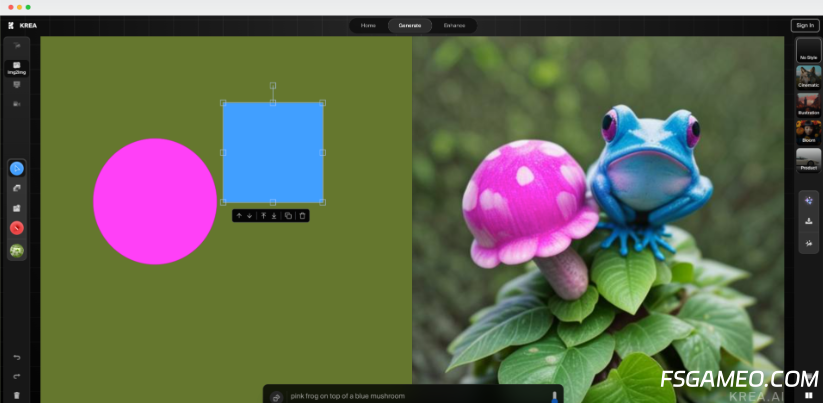Select the red tool in left toolbar
823x403 pixels.
tap(17, 228)
